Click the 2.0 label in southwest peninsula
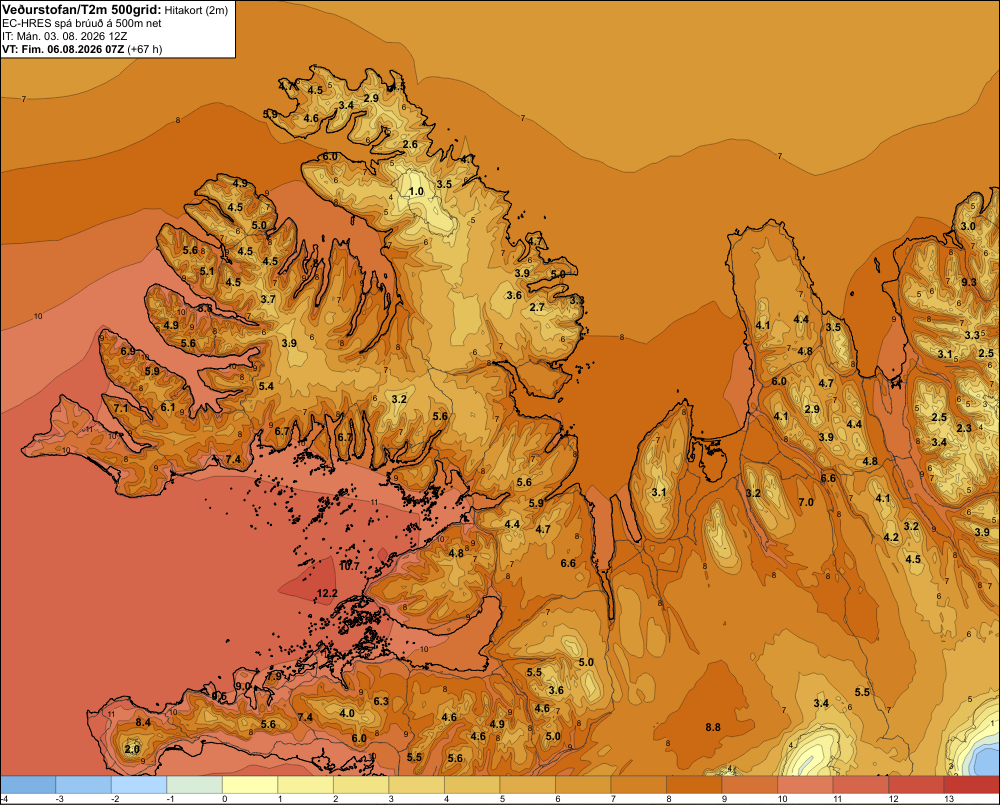The image size is (1000, 805). [x=132, y=749]
